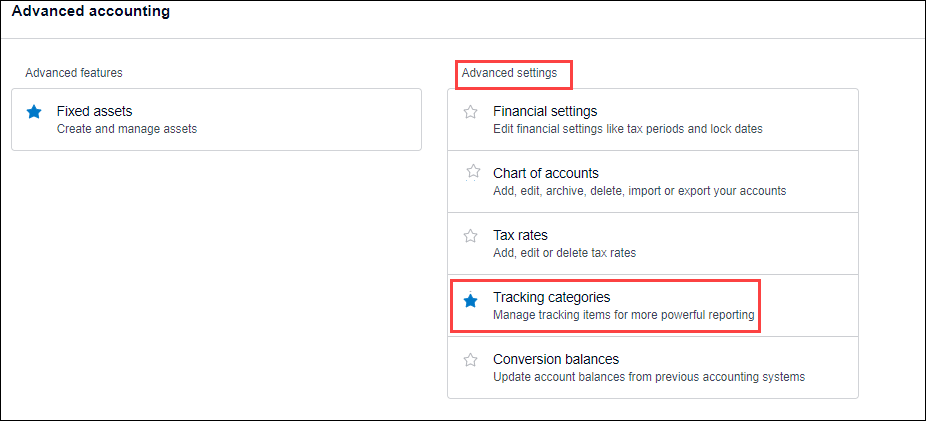Screen dimensions: 926x421
Task: Select the Tax rates title
Action: tap(520, 235)
